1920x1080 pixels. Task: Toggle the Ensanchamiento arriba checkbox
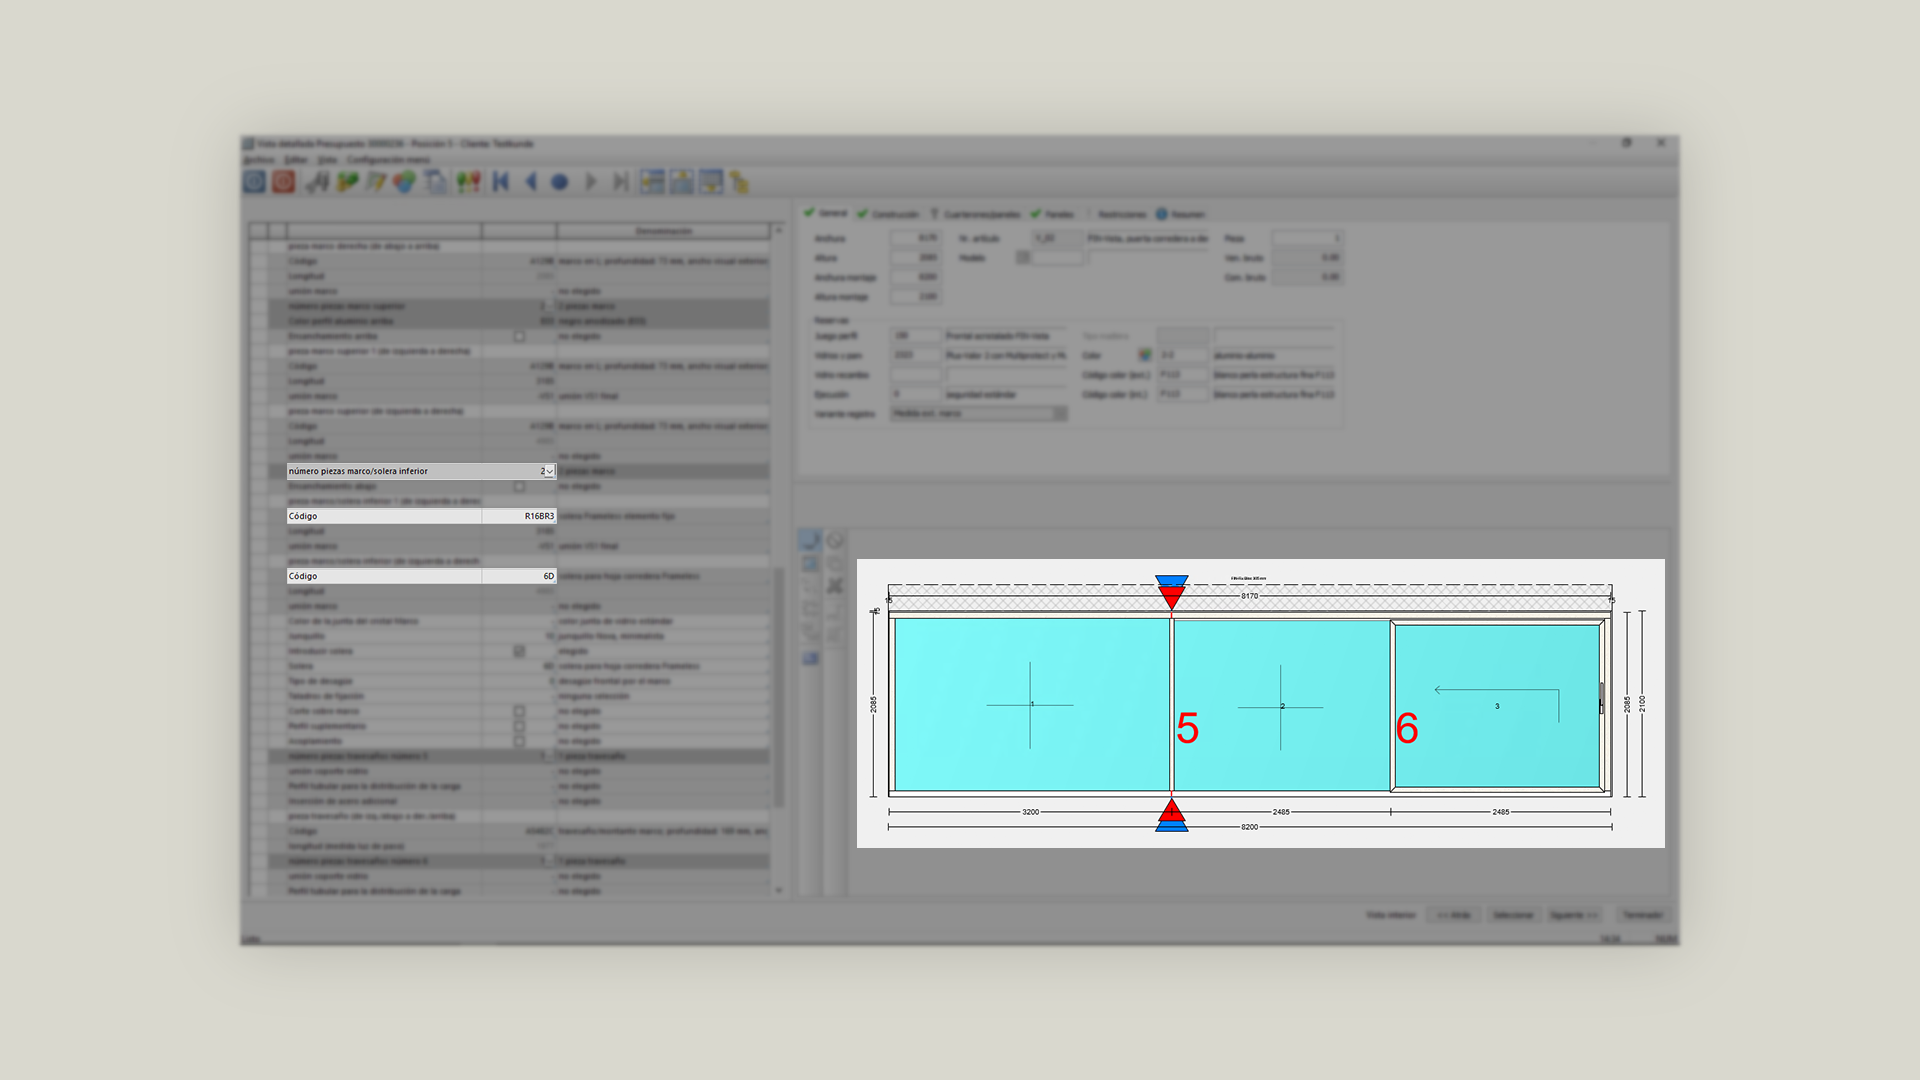pyautogui.click(x=519, y=336)
